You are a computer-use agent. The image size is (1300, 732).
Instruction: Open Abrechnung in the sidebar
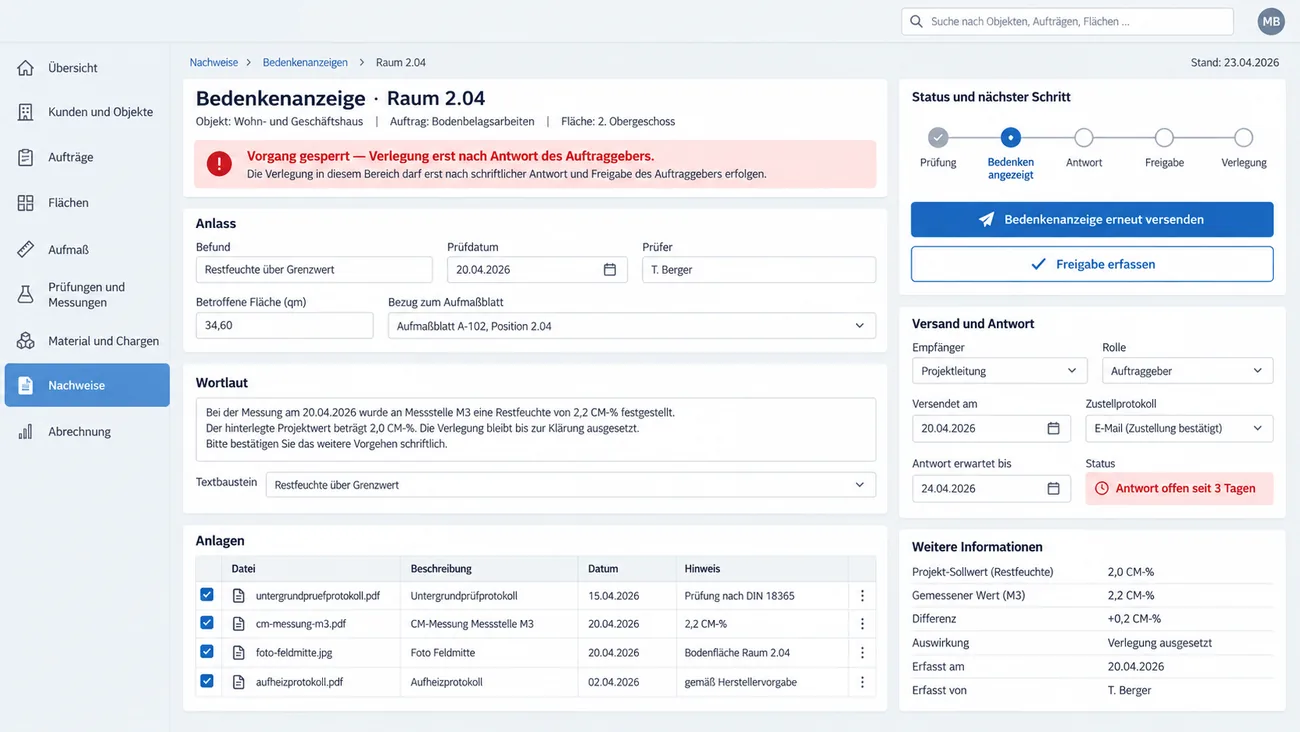[87, 432]
